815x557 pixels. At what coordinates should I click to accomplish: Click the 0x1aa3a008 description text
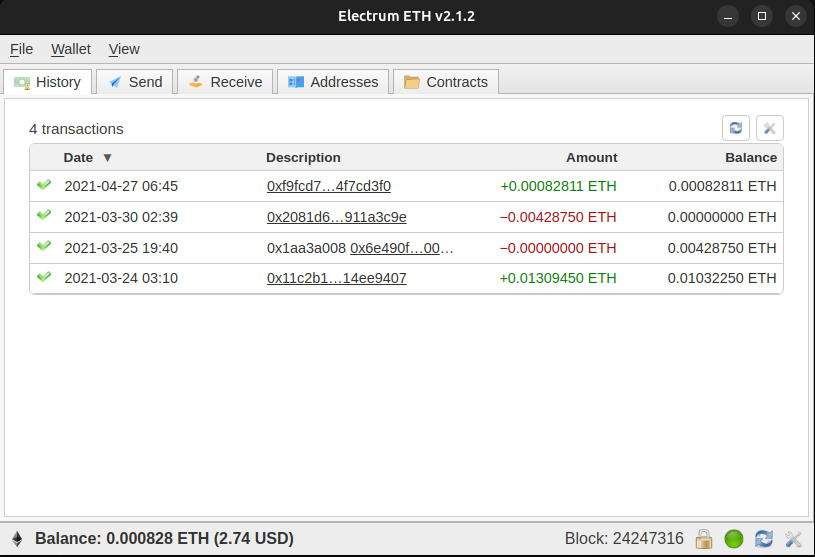(x=306, y=248)
